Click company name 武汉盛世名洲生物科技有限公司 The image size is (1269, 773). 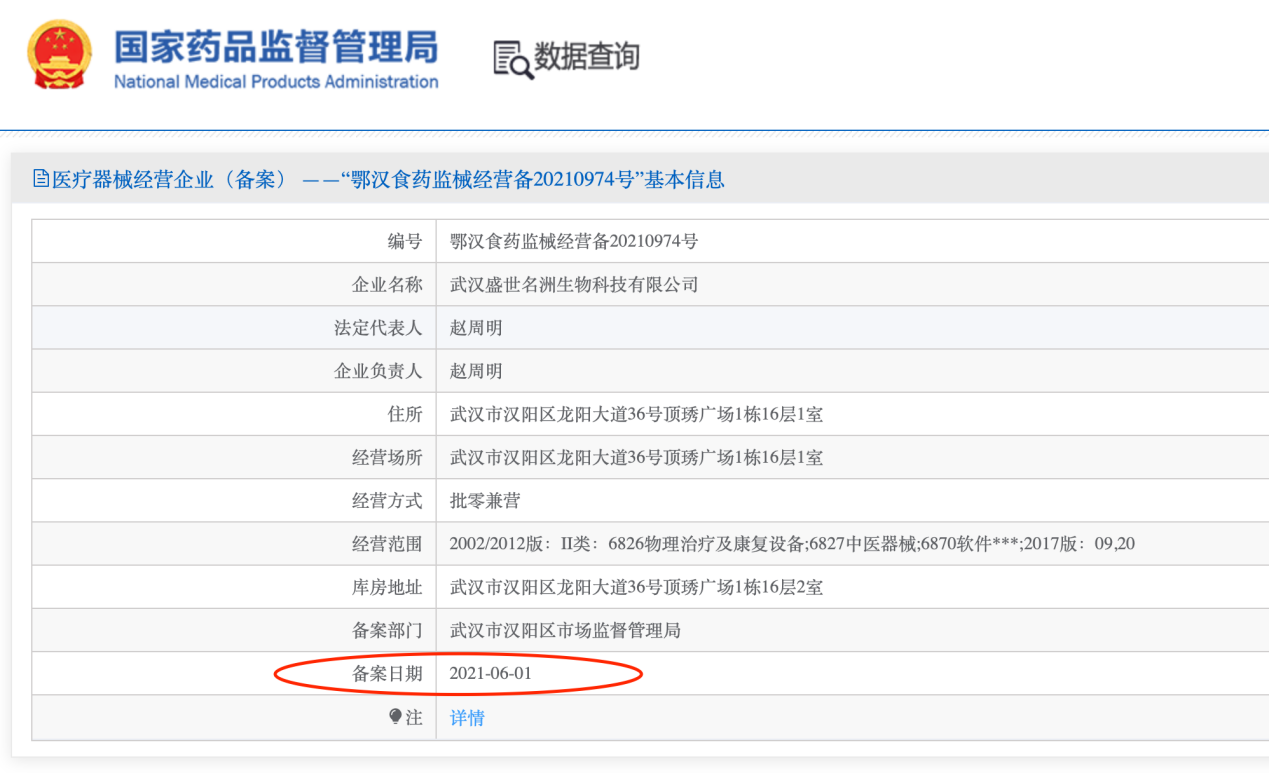click(x=574, y=285)
